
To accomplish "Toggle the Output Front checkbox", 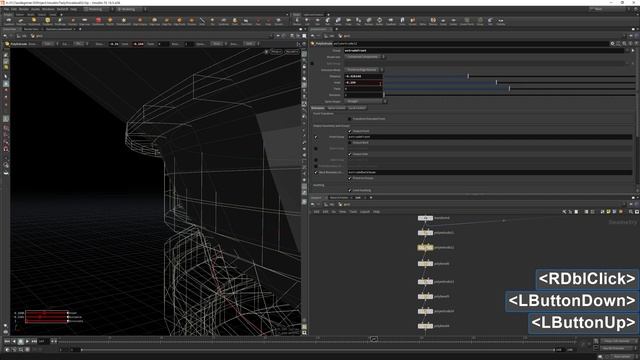I will tap(349, 131).
